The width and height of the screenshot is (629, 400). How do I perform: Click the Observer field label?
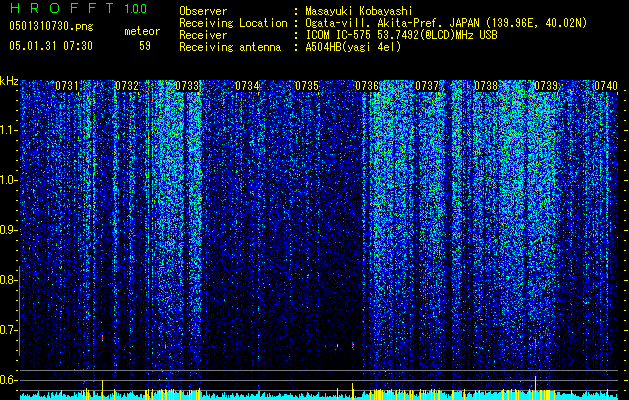(x=203, y=11)
